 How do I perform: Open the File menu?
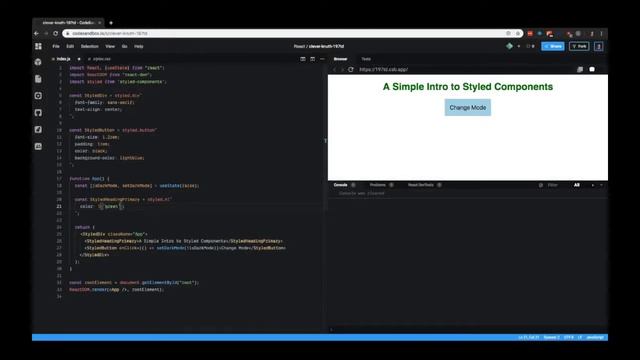56,47
